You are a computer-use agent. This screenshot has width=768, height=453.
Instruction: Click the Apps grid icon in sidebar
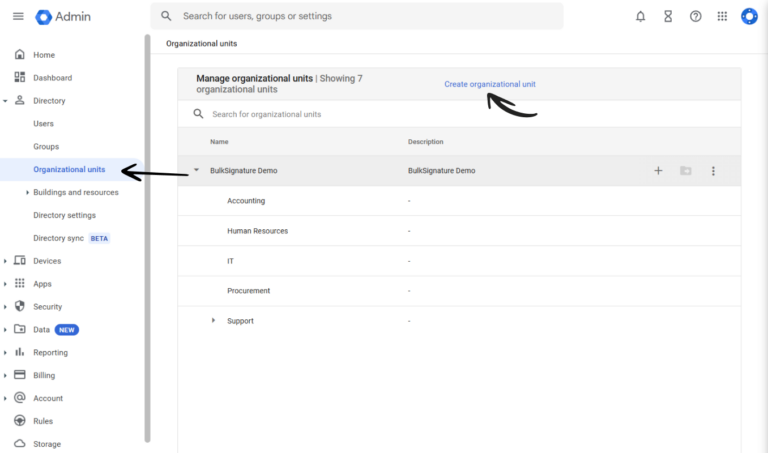pyautogui.click(x=20, y=283)
